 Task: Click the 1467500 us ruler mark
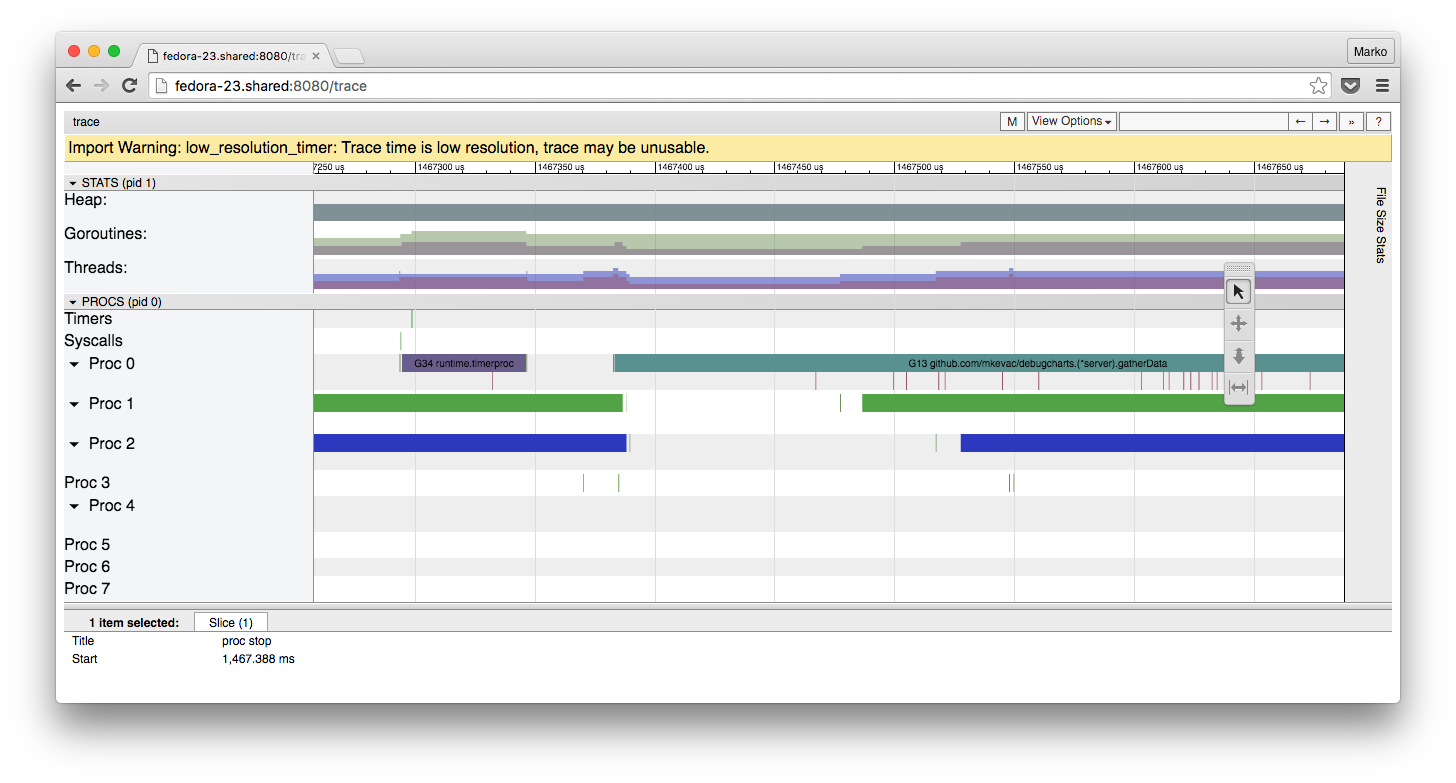920,168
